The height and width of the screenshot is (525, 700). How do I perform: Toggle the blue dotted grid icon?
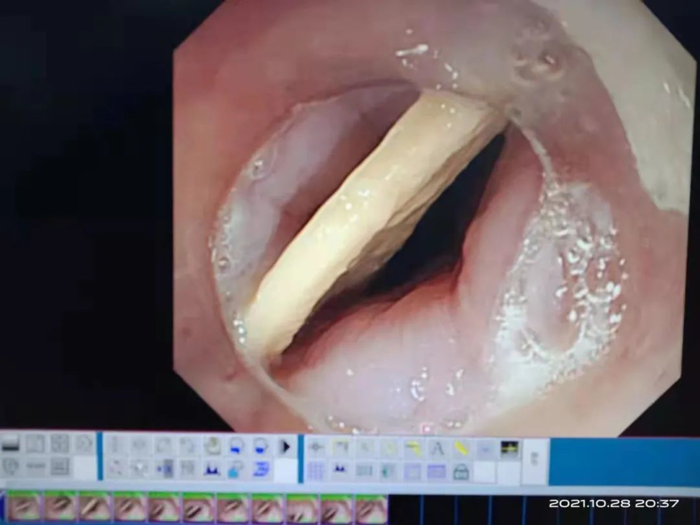(x=316, y=470)
